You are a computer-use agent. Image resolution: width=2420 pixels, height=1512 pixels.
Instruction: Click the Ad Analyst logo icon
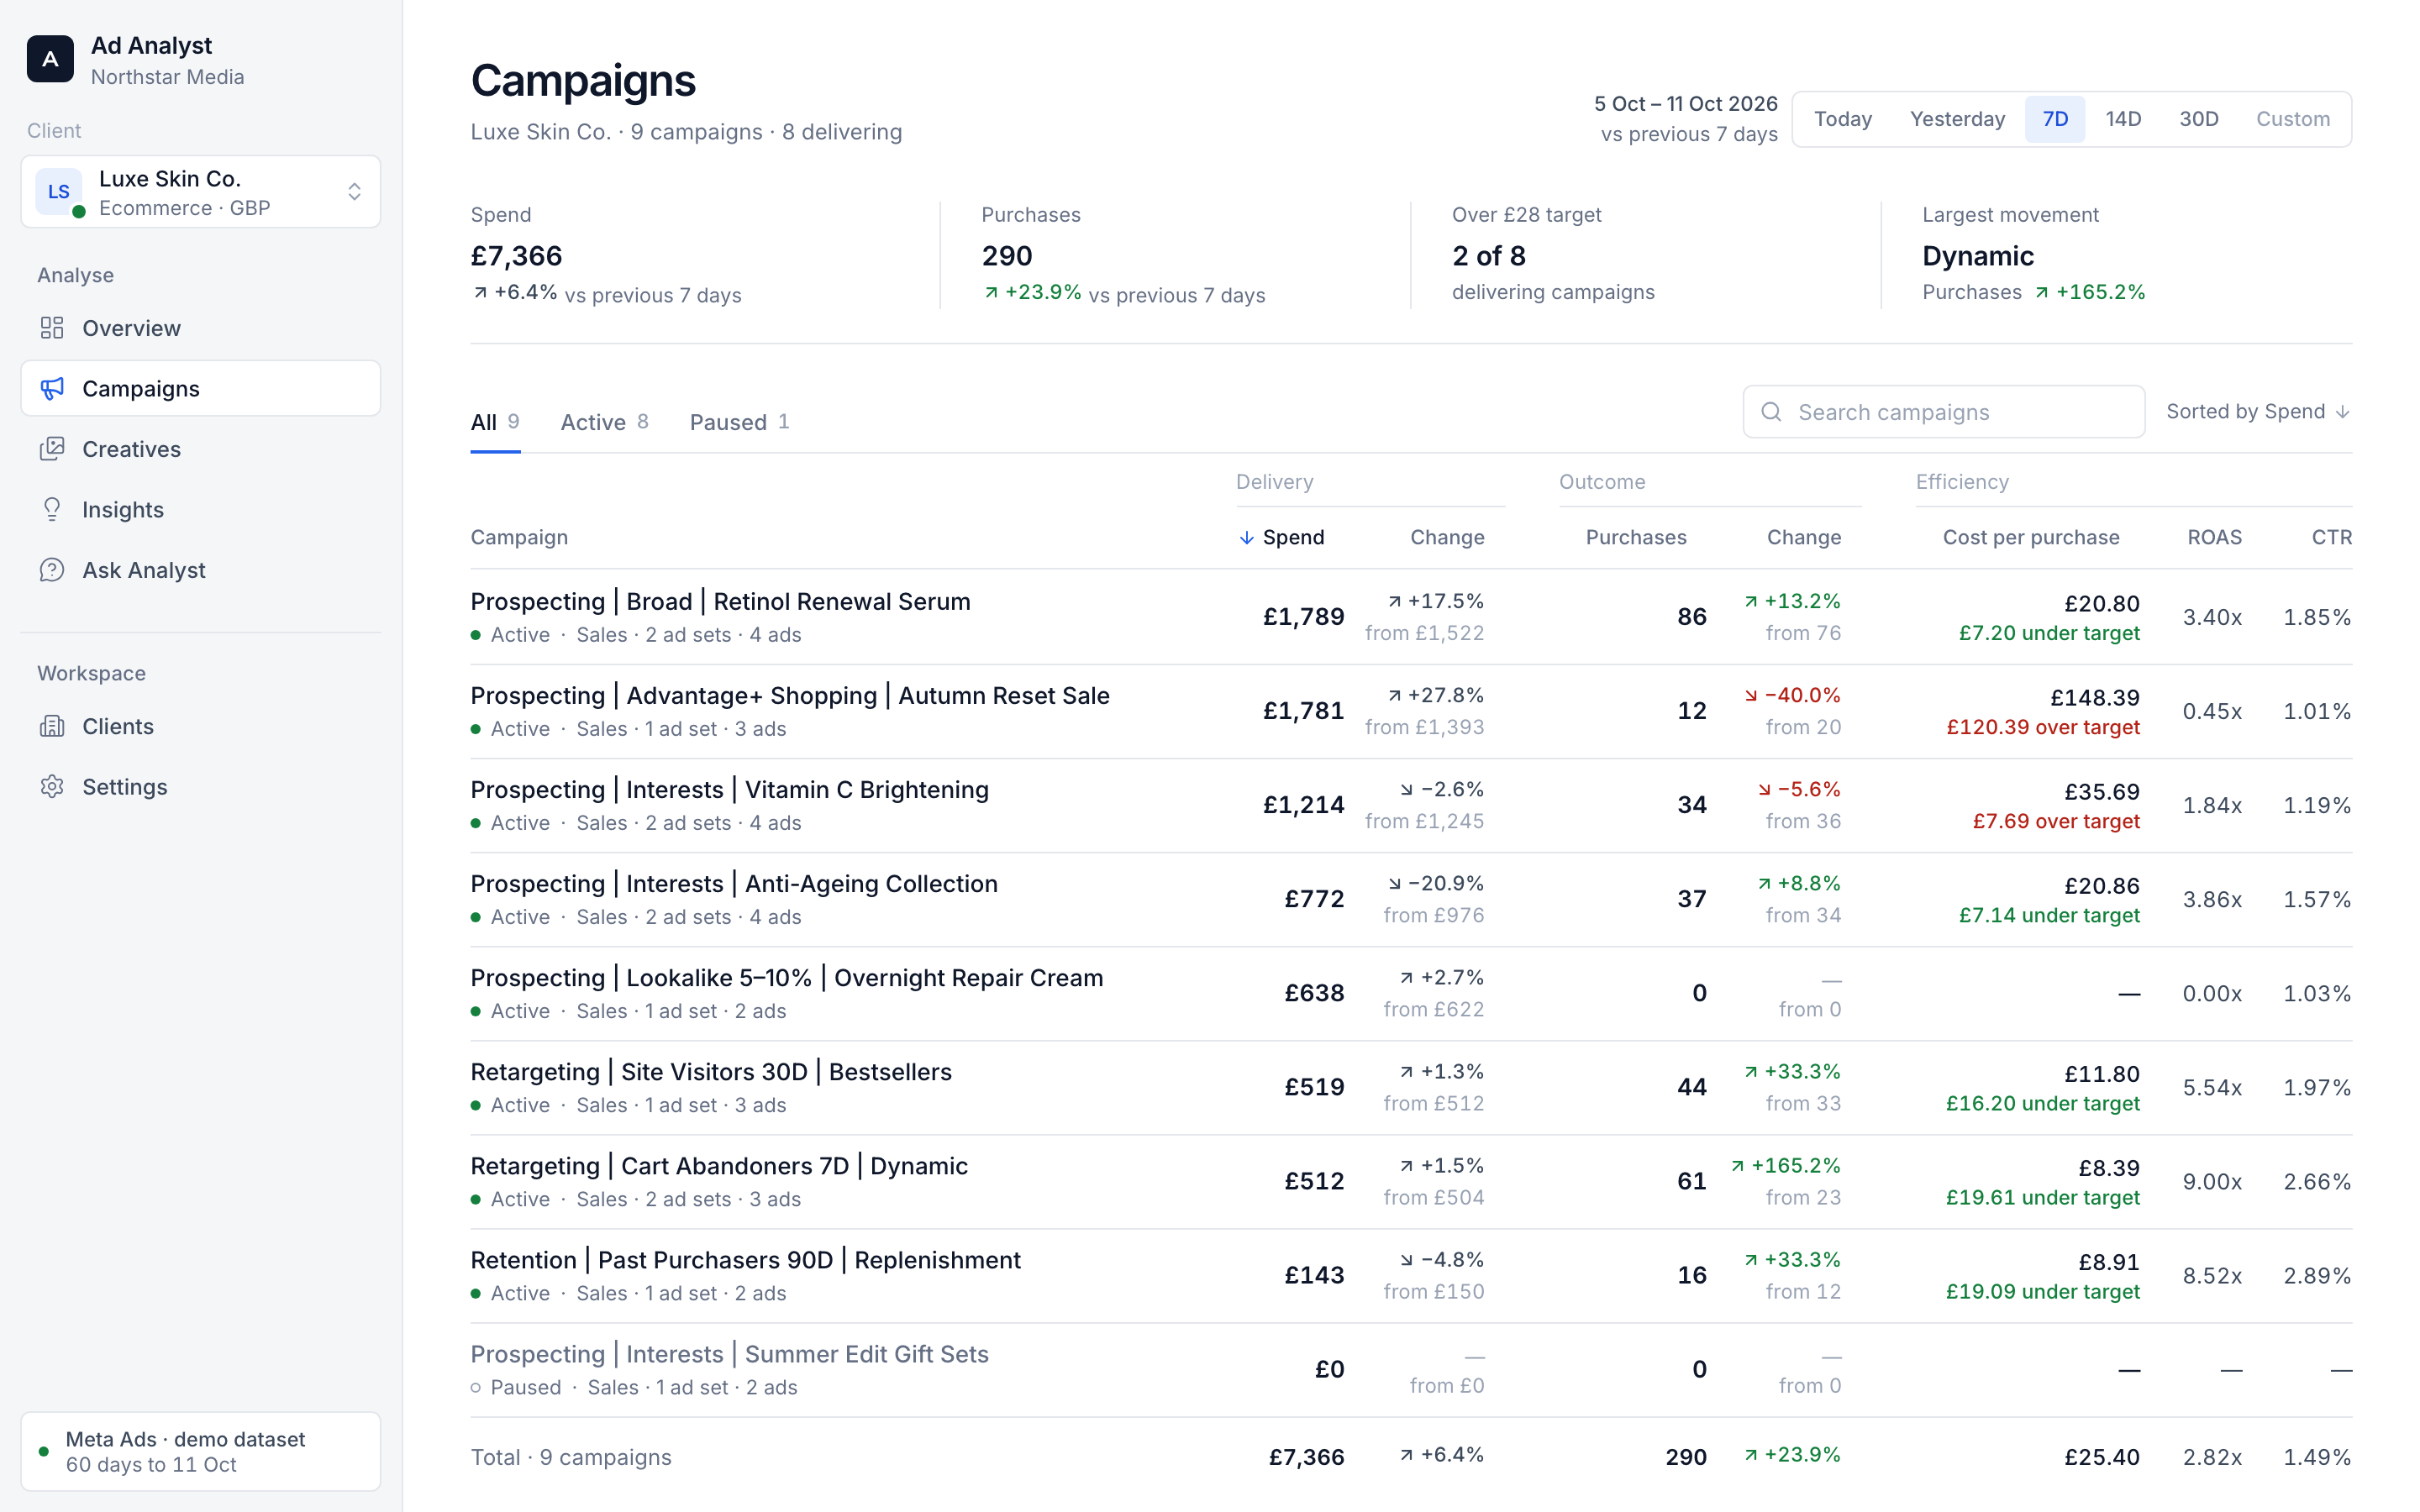(x=50, y=59)
